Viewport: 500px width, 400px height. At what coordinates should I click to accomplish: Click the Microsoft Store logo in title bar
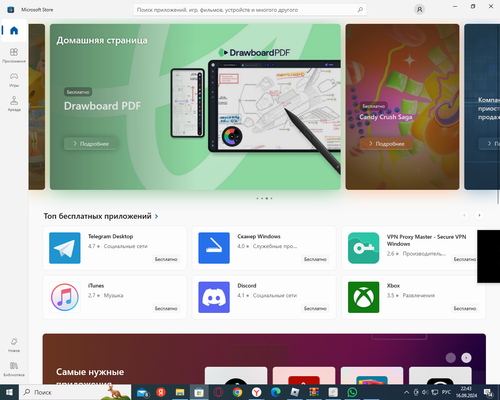[x=11, y=10]
